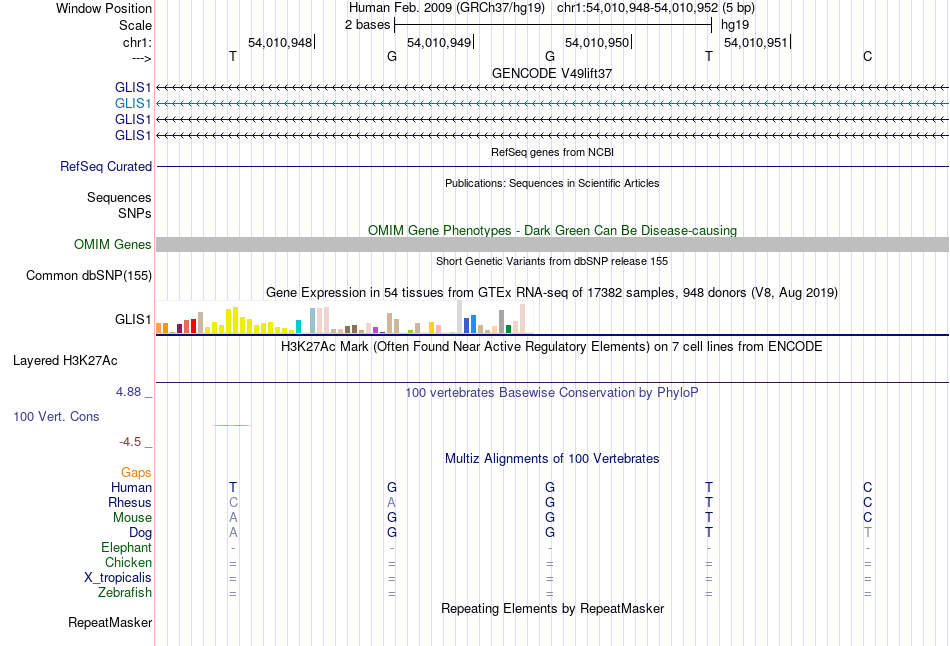
Task: Click the cyan bar in the GLIS1 expression chart
Action: [x=298, y=327]
